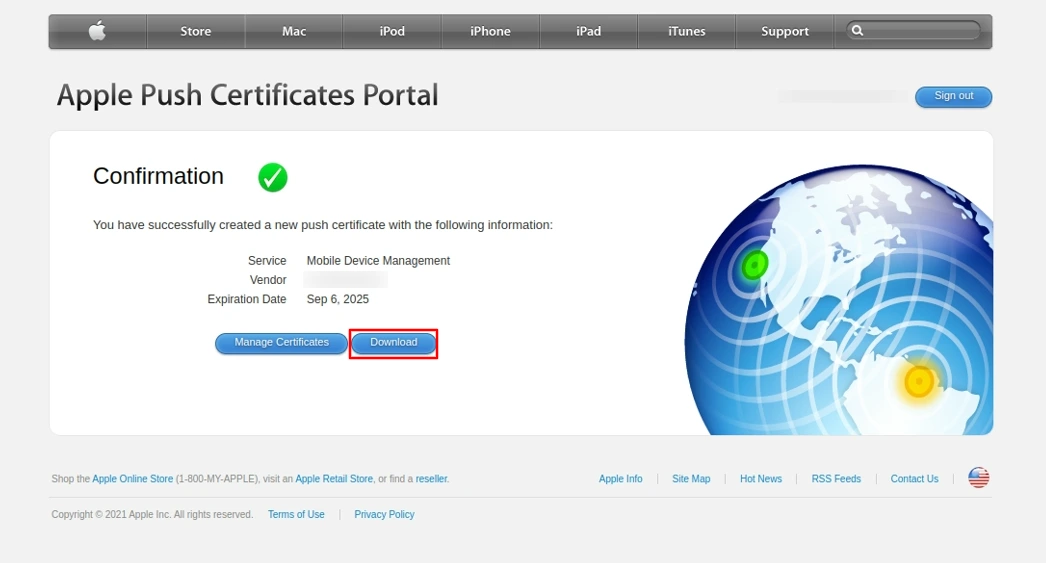Open the Mac navigation tab
Screen dimensions: 1046x563
coord(294,31)
